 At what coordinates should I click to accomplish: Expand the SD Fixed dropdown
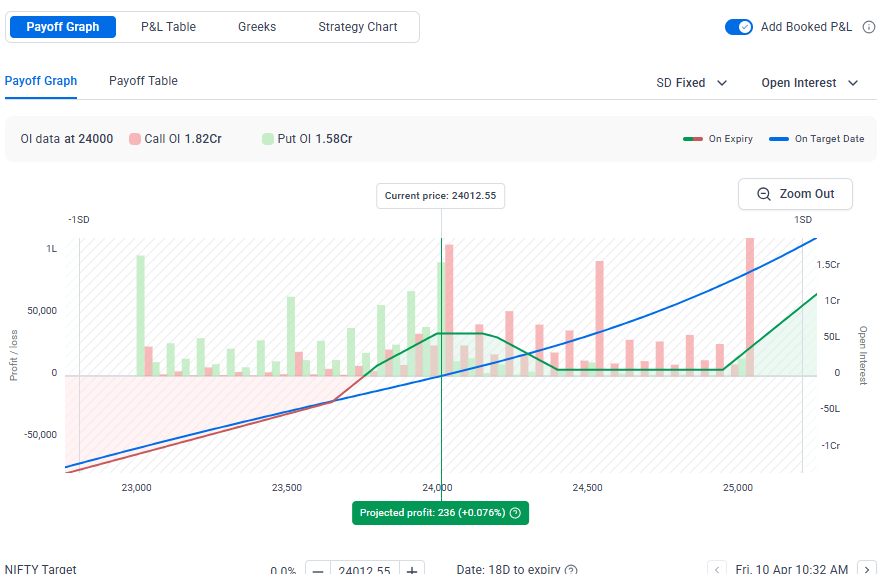point(691,83)
